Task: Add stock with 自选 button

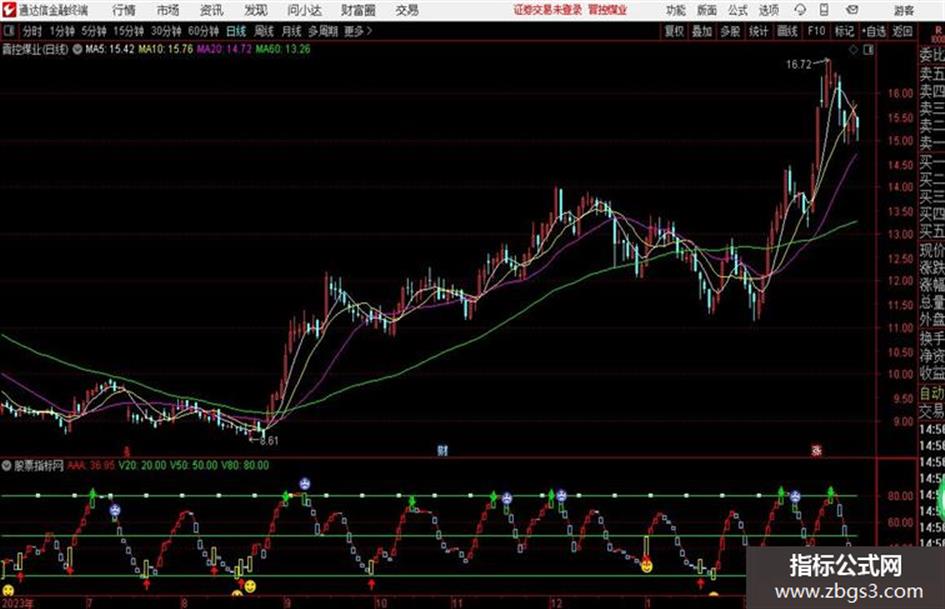Action: coord(874,31)
